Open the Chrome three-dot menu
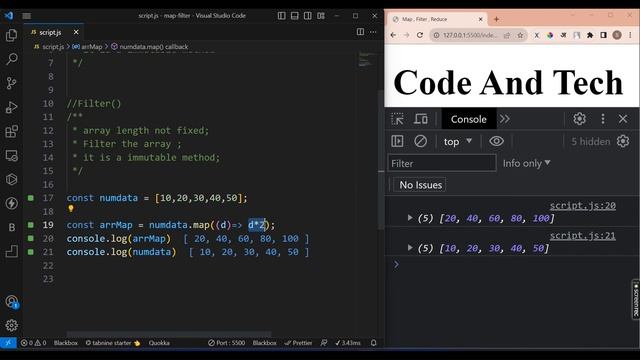Viewport: 640px width, 360px height. point(631,35)
